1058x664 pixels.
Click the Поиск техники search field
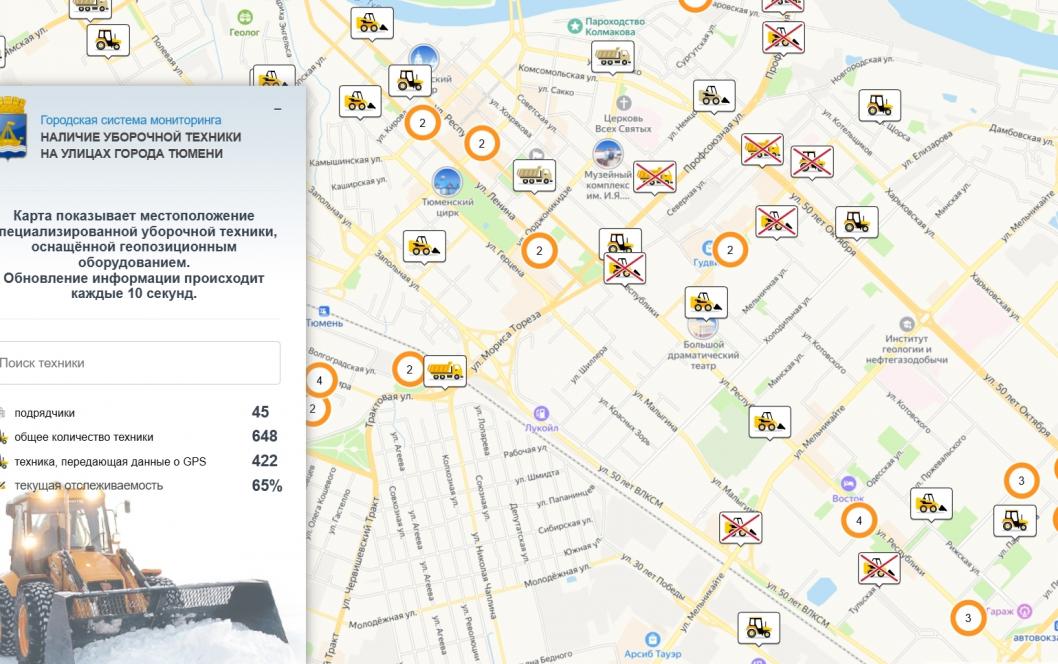pyautogui.click(x=138, y=363)
